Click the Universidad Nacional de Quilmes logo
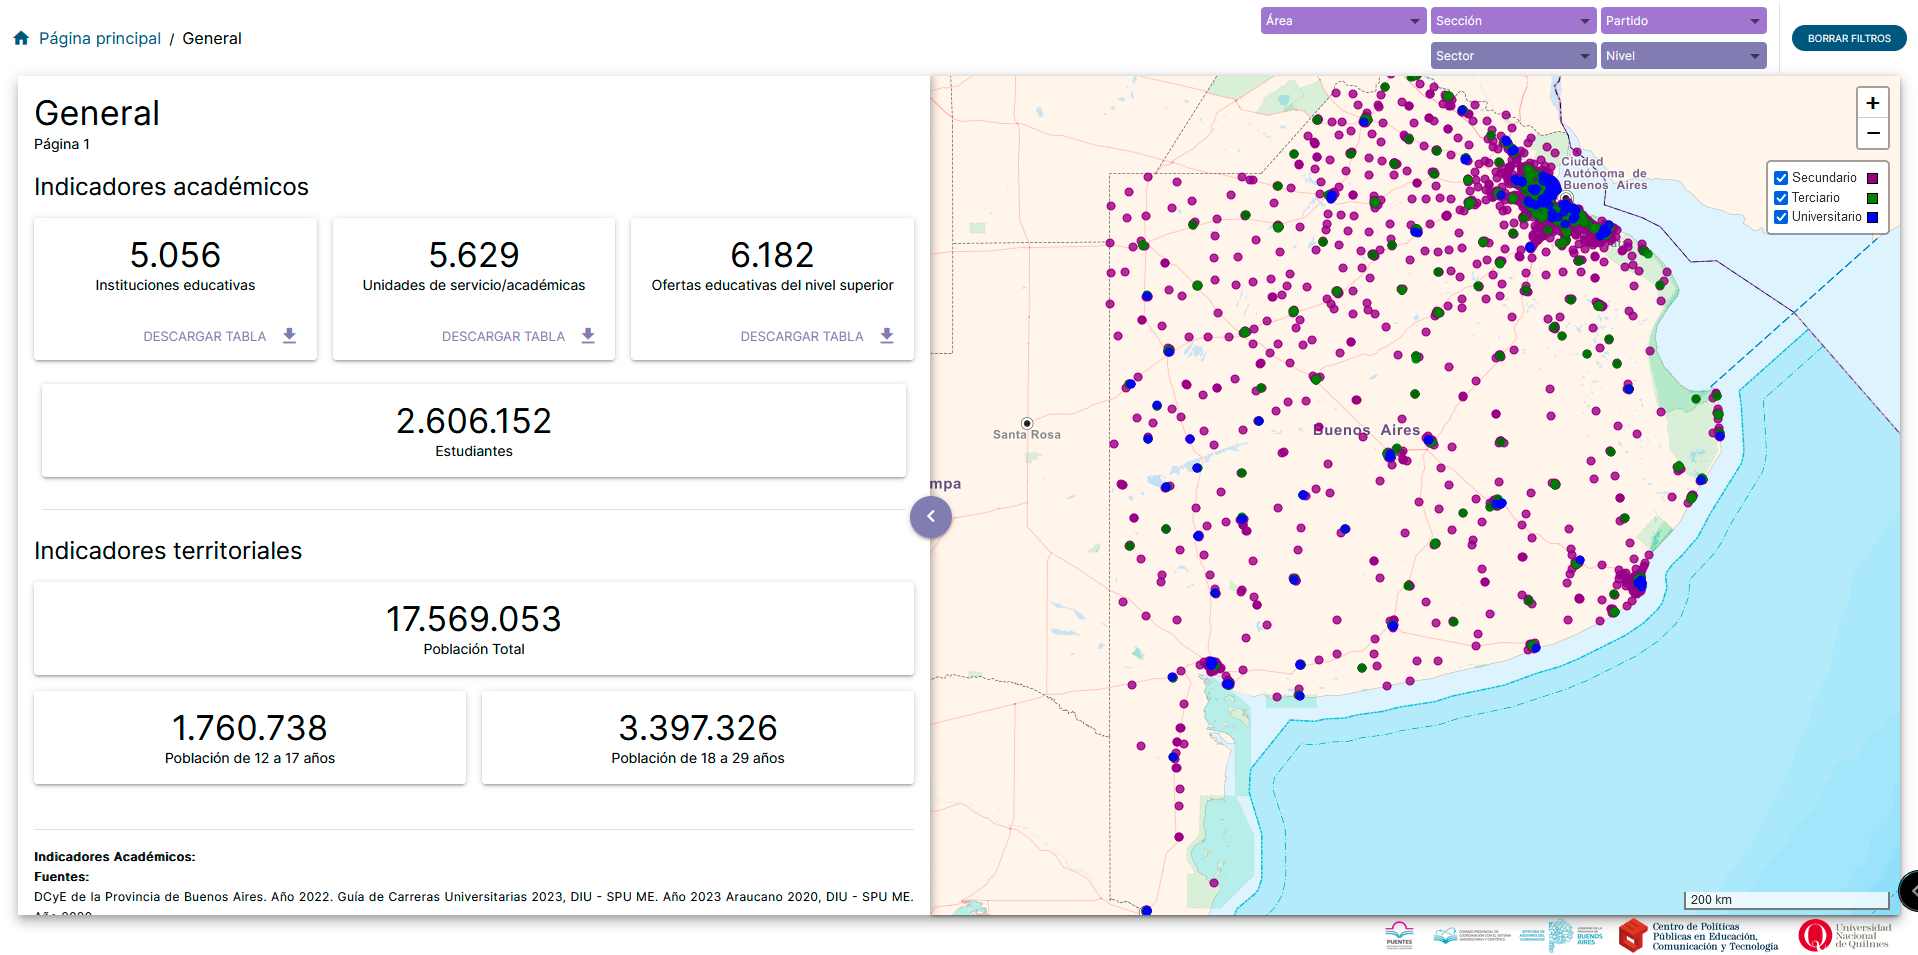 coord(1844,936)
